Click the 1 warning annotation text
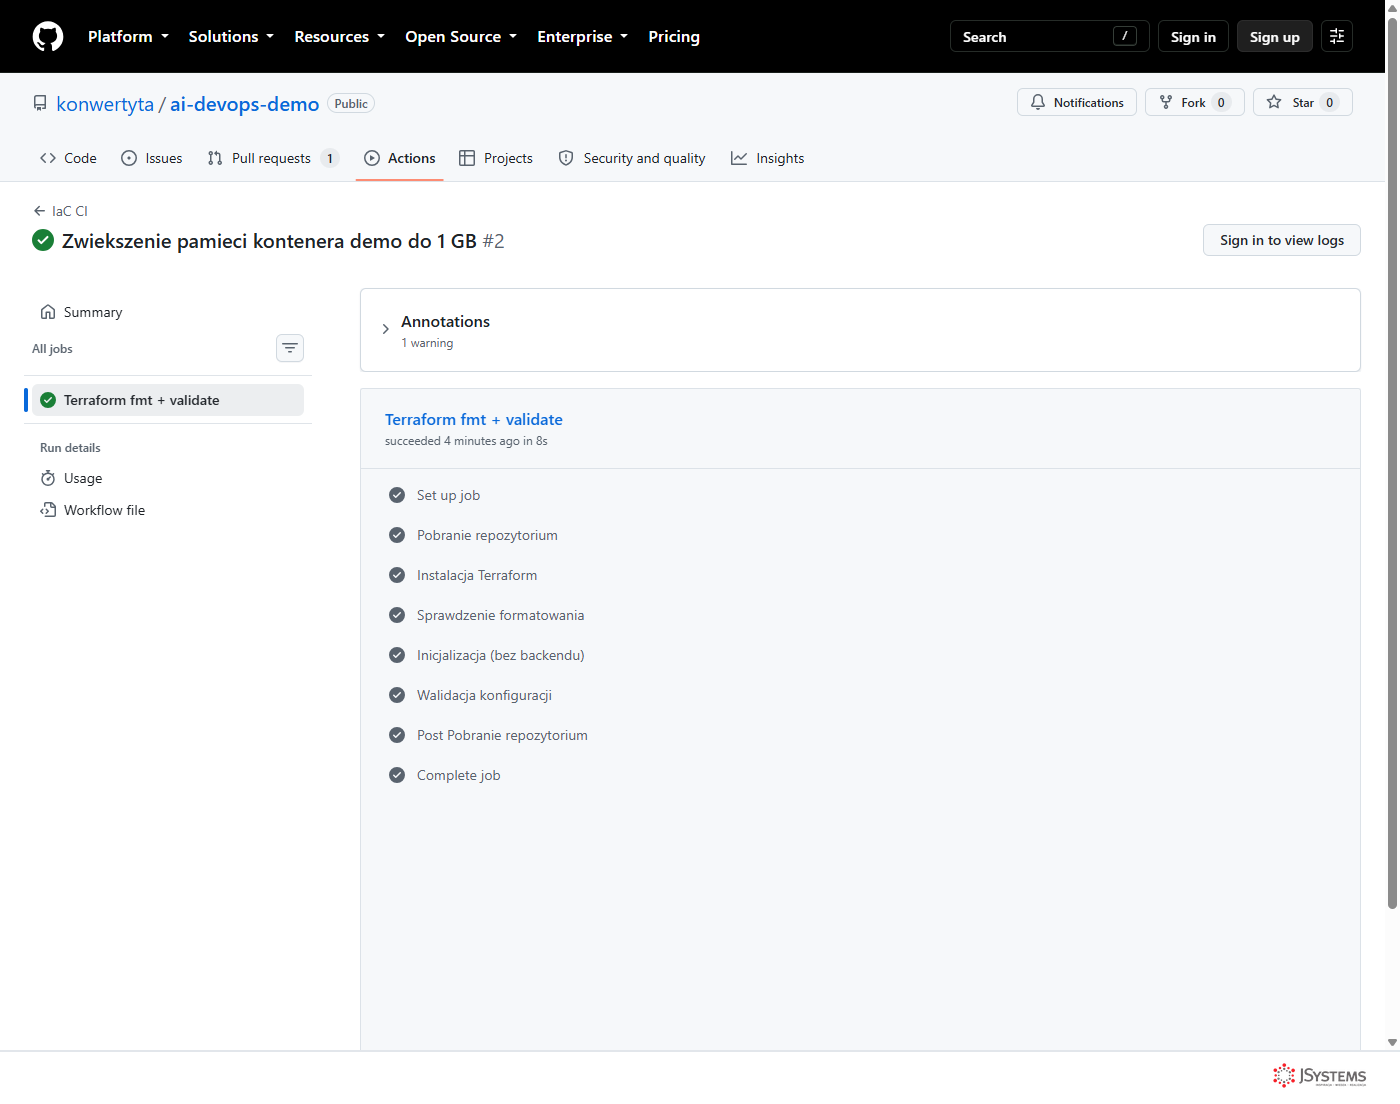This screenshot has height=1104, width=1400. coord(427,343)
